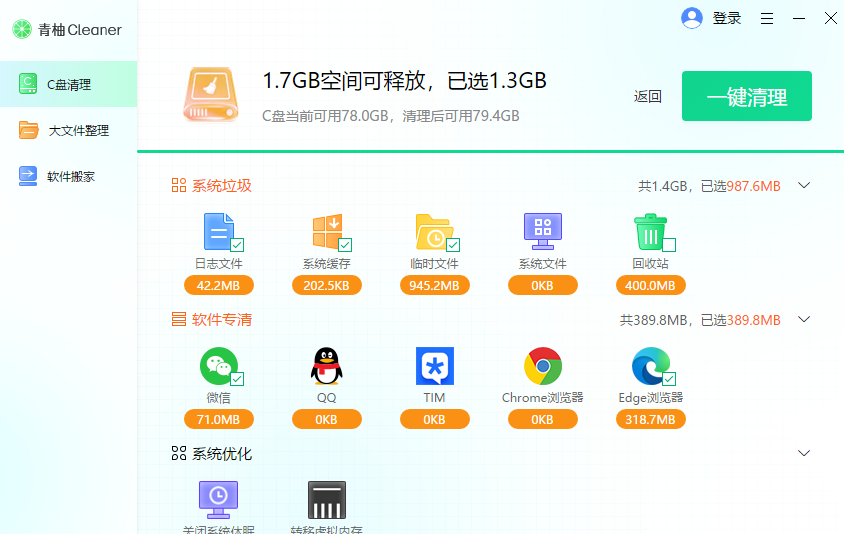The width and height of the screenshot is (844, 534).
Task: Click the 42.2MB size badge
Action: point(219,285)
